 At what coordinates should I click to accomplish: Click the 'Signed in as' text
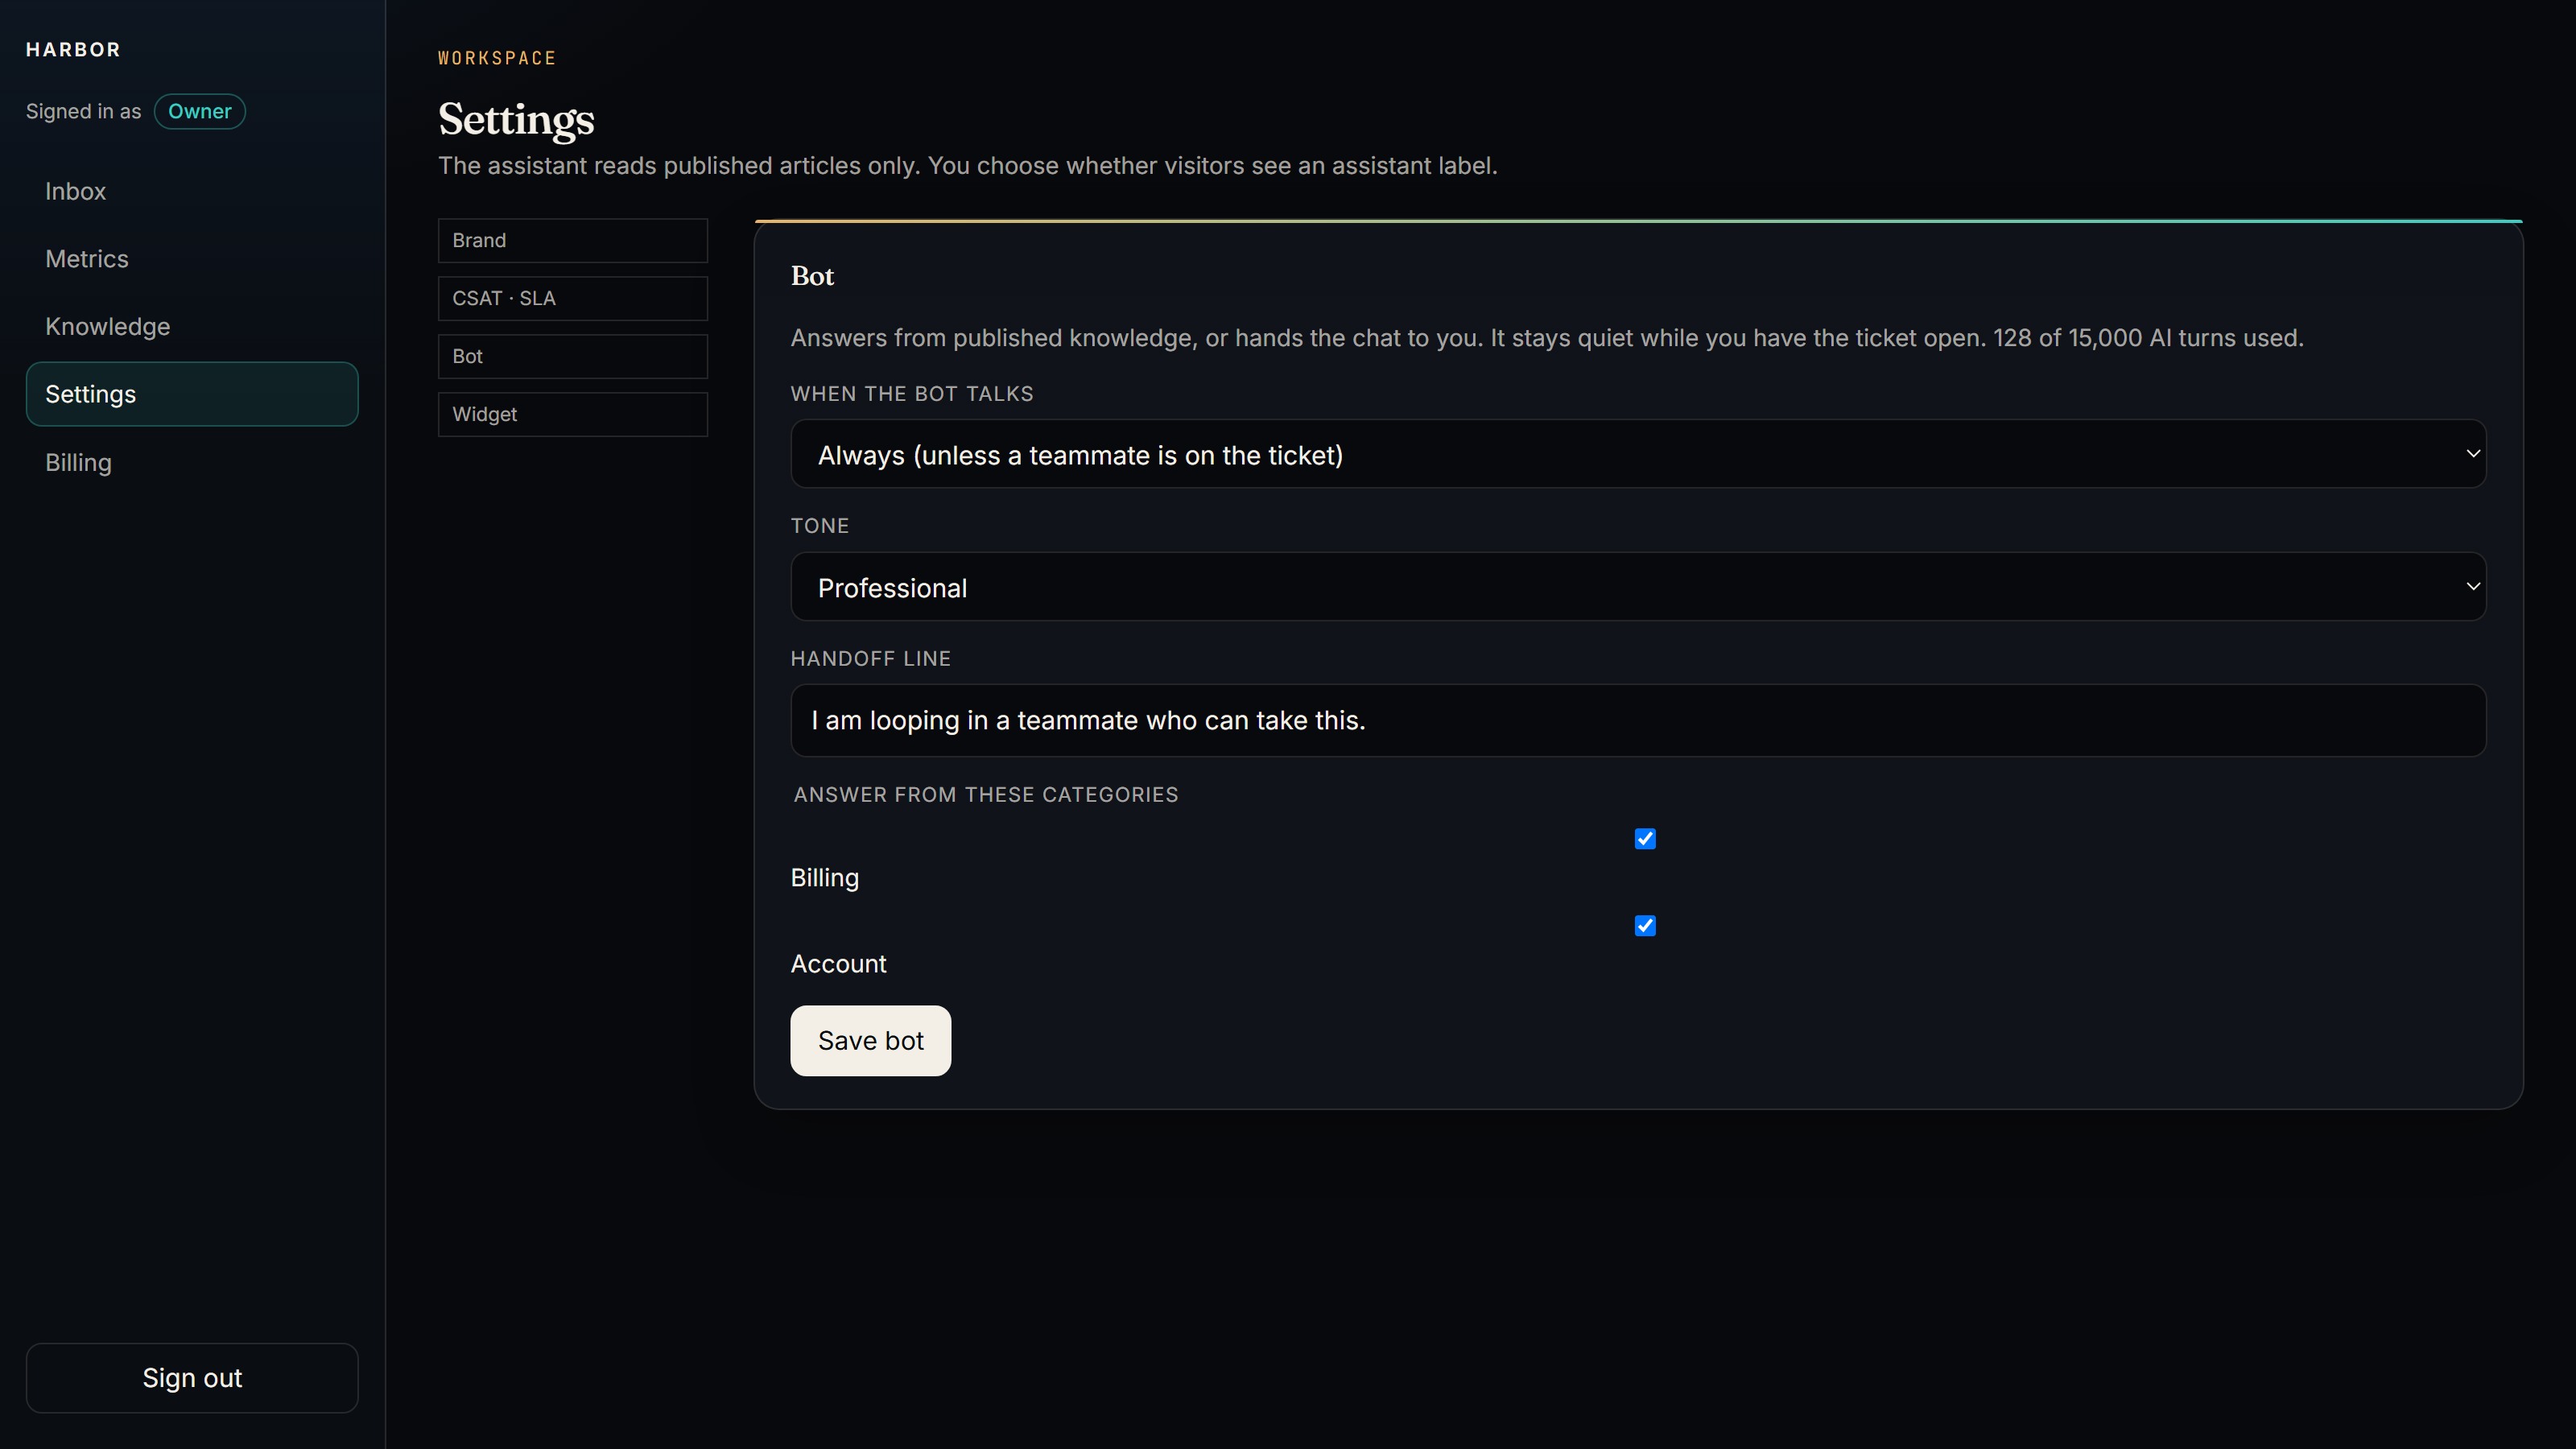pyautogui.click(x=84, y=111)
